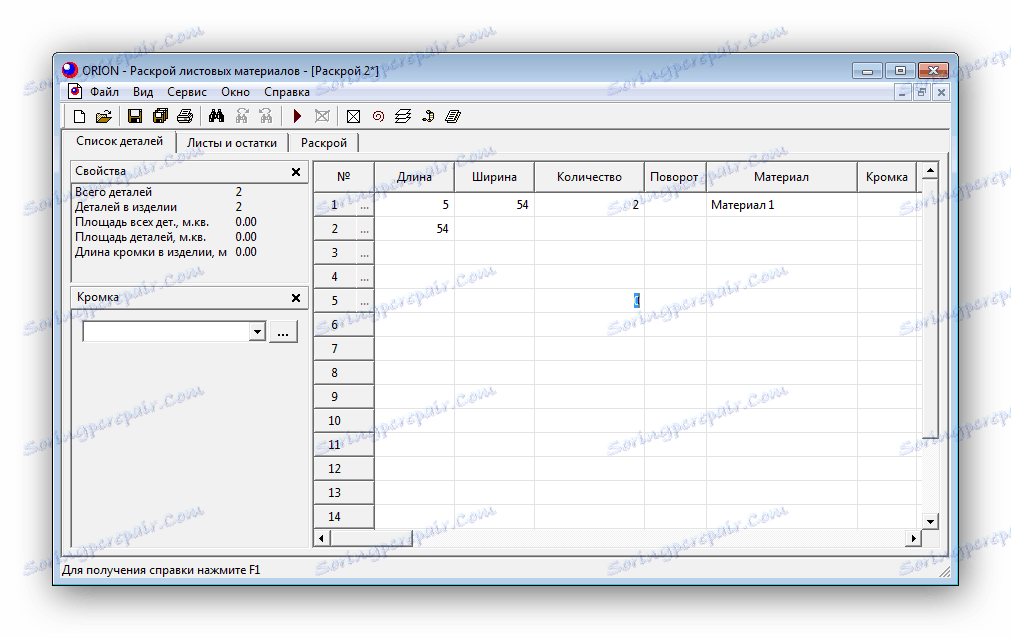Close the Кромка panel
The height and width of the screenshot is (638, 1011).
[296, 297]
